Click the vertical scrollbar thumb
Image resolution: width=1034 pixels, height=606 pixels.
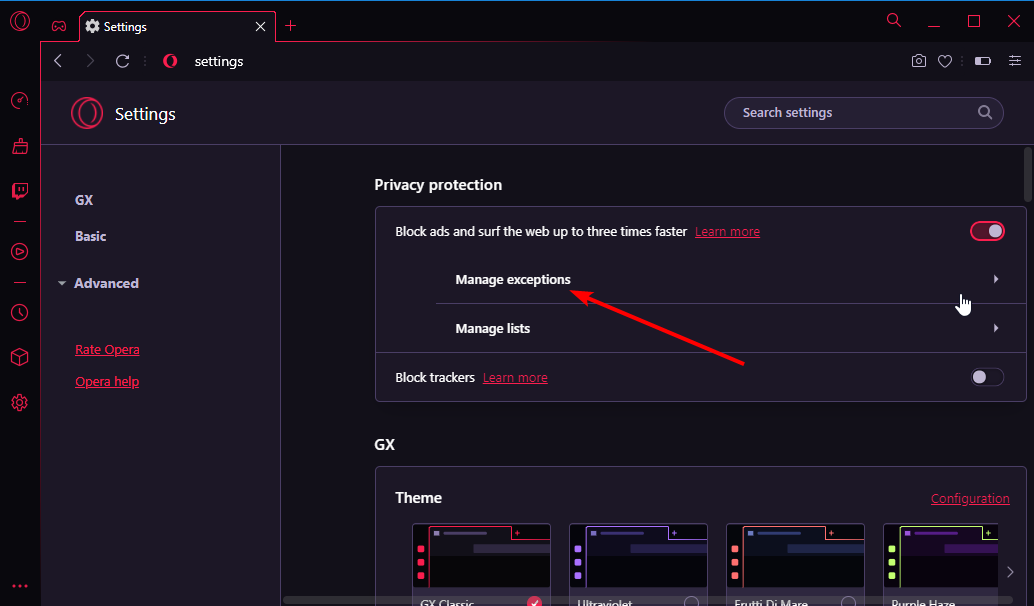(1027, 174)
